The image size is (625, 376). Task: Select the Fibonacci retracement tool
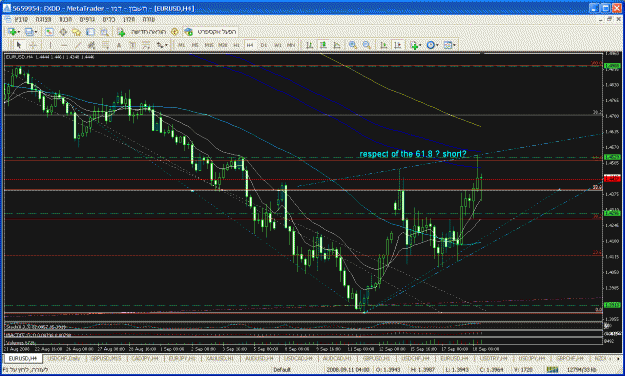pos(105,45)
